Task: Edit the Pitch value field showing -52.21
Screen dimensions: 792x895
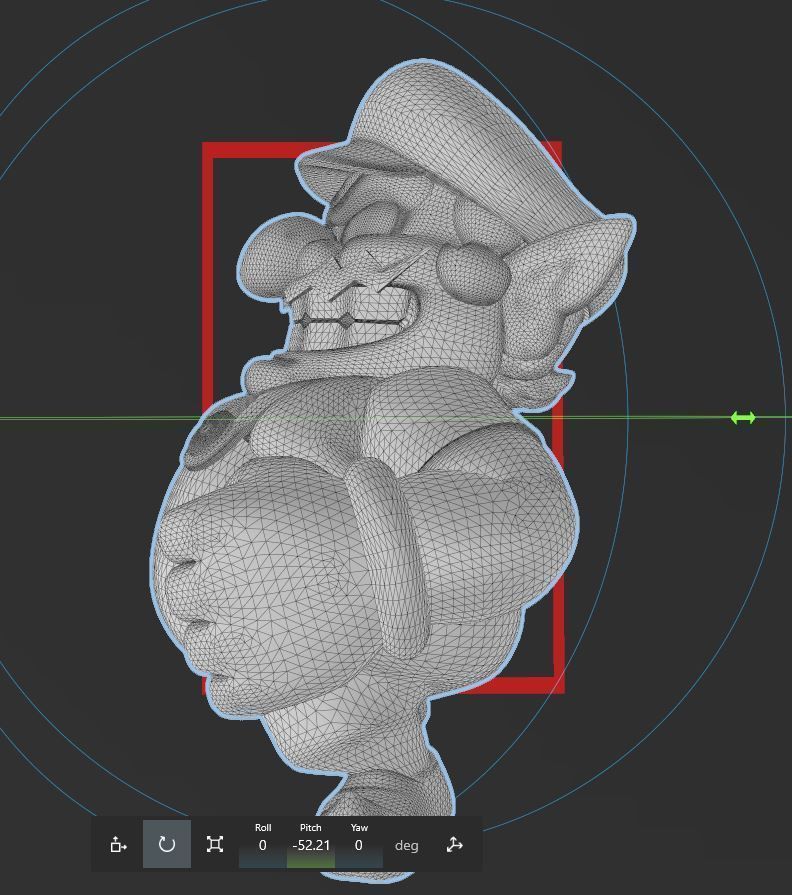Action: 310,845
